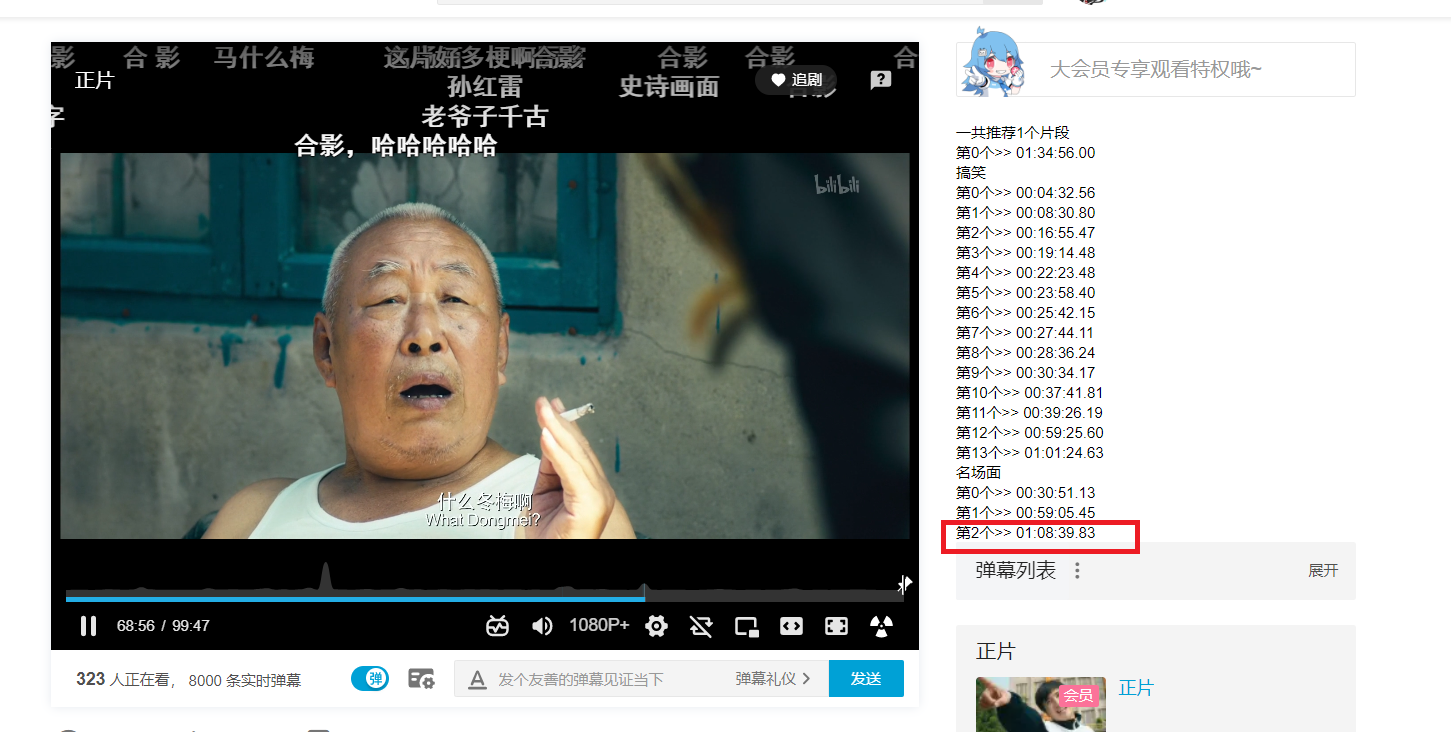1451x732 pixels.
Task: Jump to 搞笑 clip 00:59:25.60
Action: pyautogui.click(x=1029, y=433)
